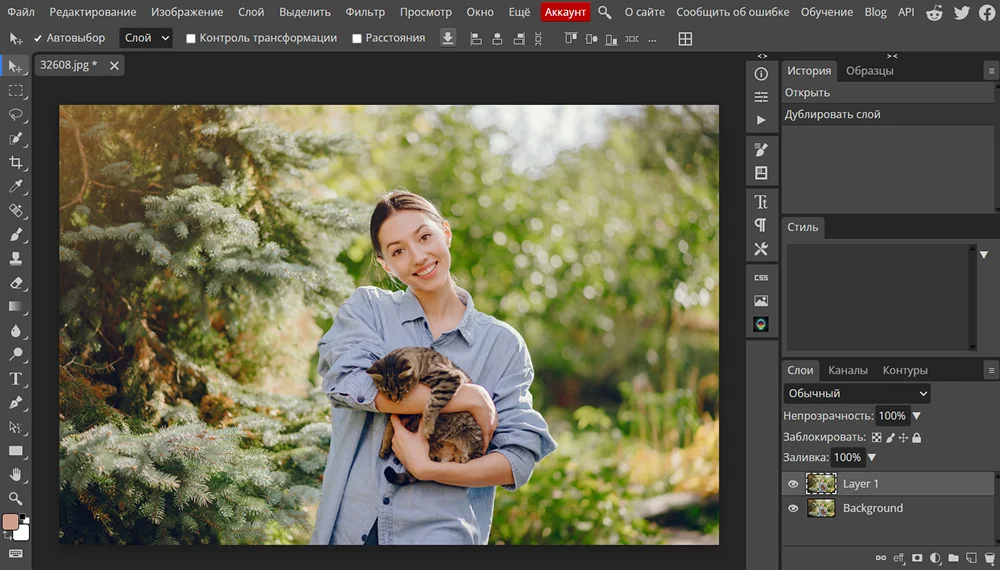Enable the Контроль трансформации checkbox

coord(191,38)
